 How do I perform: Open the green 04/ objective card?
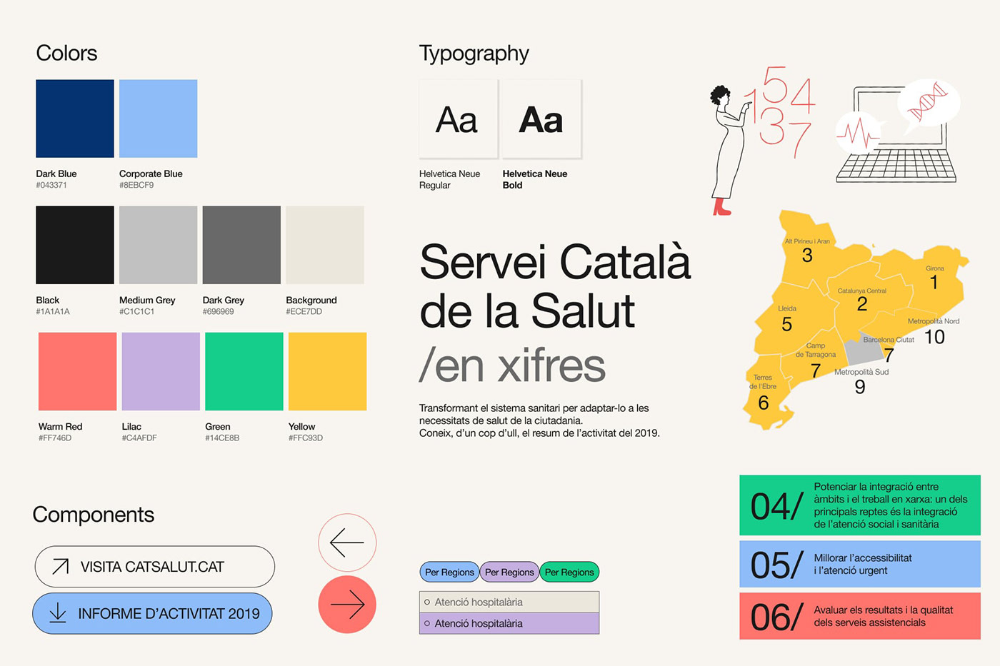[859, 505]
